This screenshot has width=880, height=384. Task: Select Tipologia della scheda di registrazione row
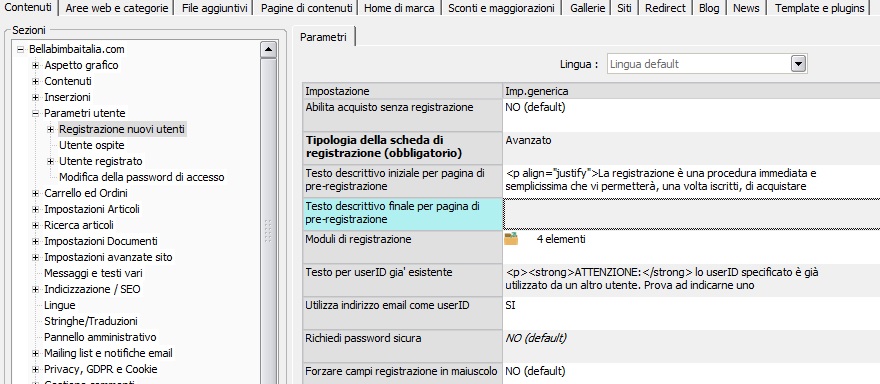(x=402, y=148)
